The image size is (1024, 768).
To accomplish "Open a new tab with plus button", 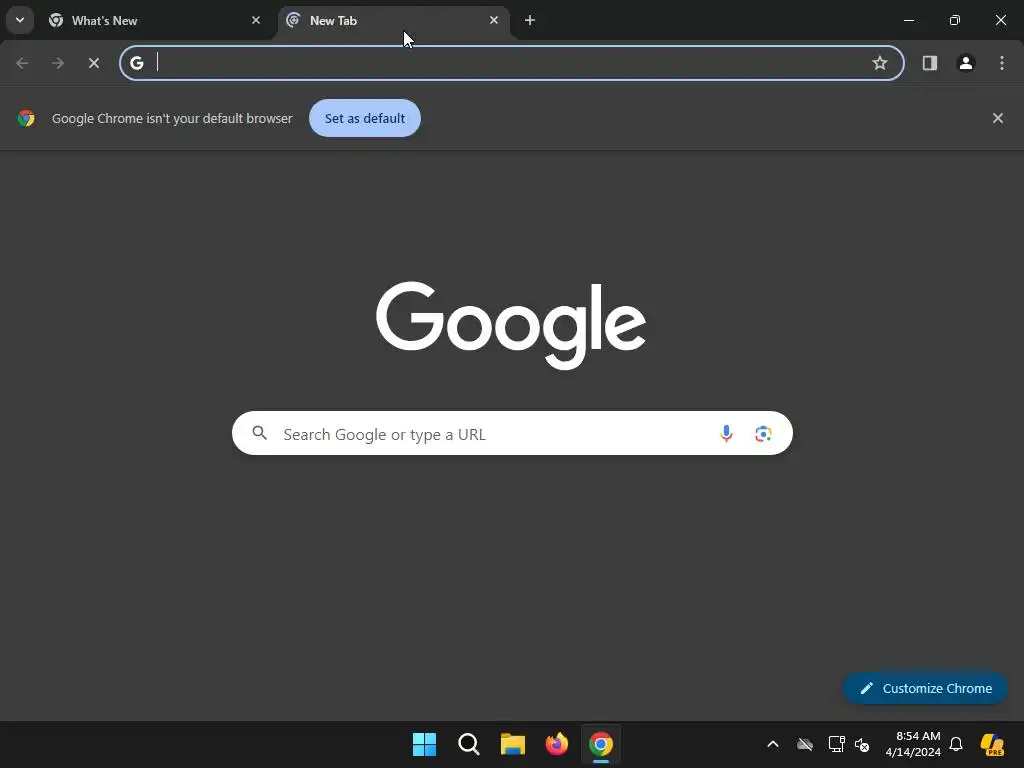I will [x=530, y=20].
